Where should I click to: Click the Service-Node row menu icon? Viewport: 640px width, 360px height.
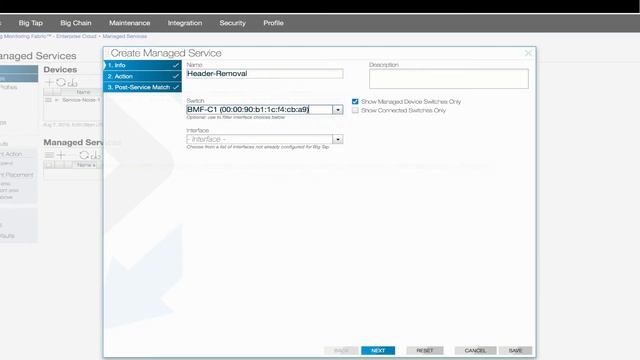pos(49,100)
